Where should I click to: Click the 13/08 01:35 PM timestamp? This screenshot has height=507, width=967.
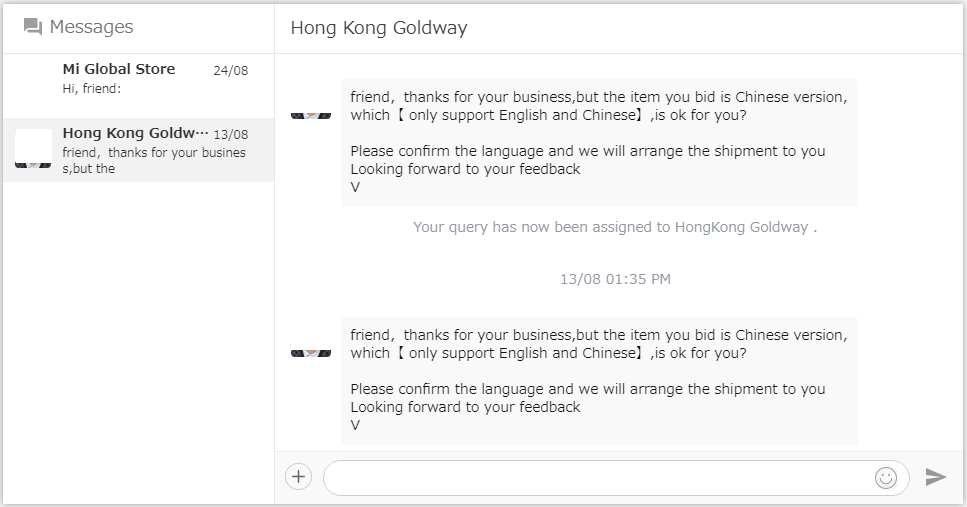click(615, 279)
